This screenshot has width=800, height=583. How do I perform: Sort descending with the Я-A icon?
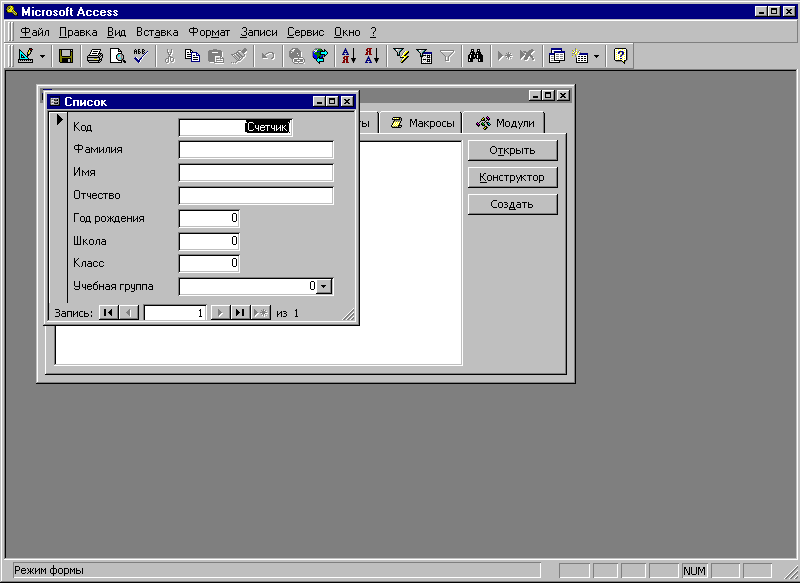372,56
